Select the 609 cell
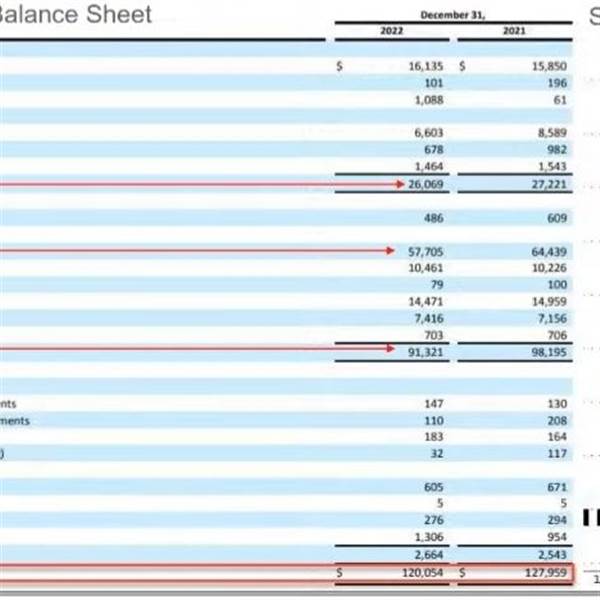 (557, 218)
